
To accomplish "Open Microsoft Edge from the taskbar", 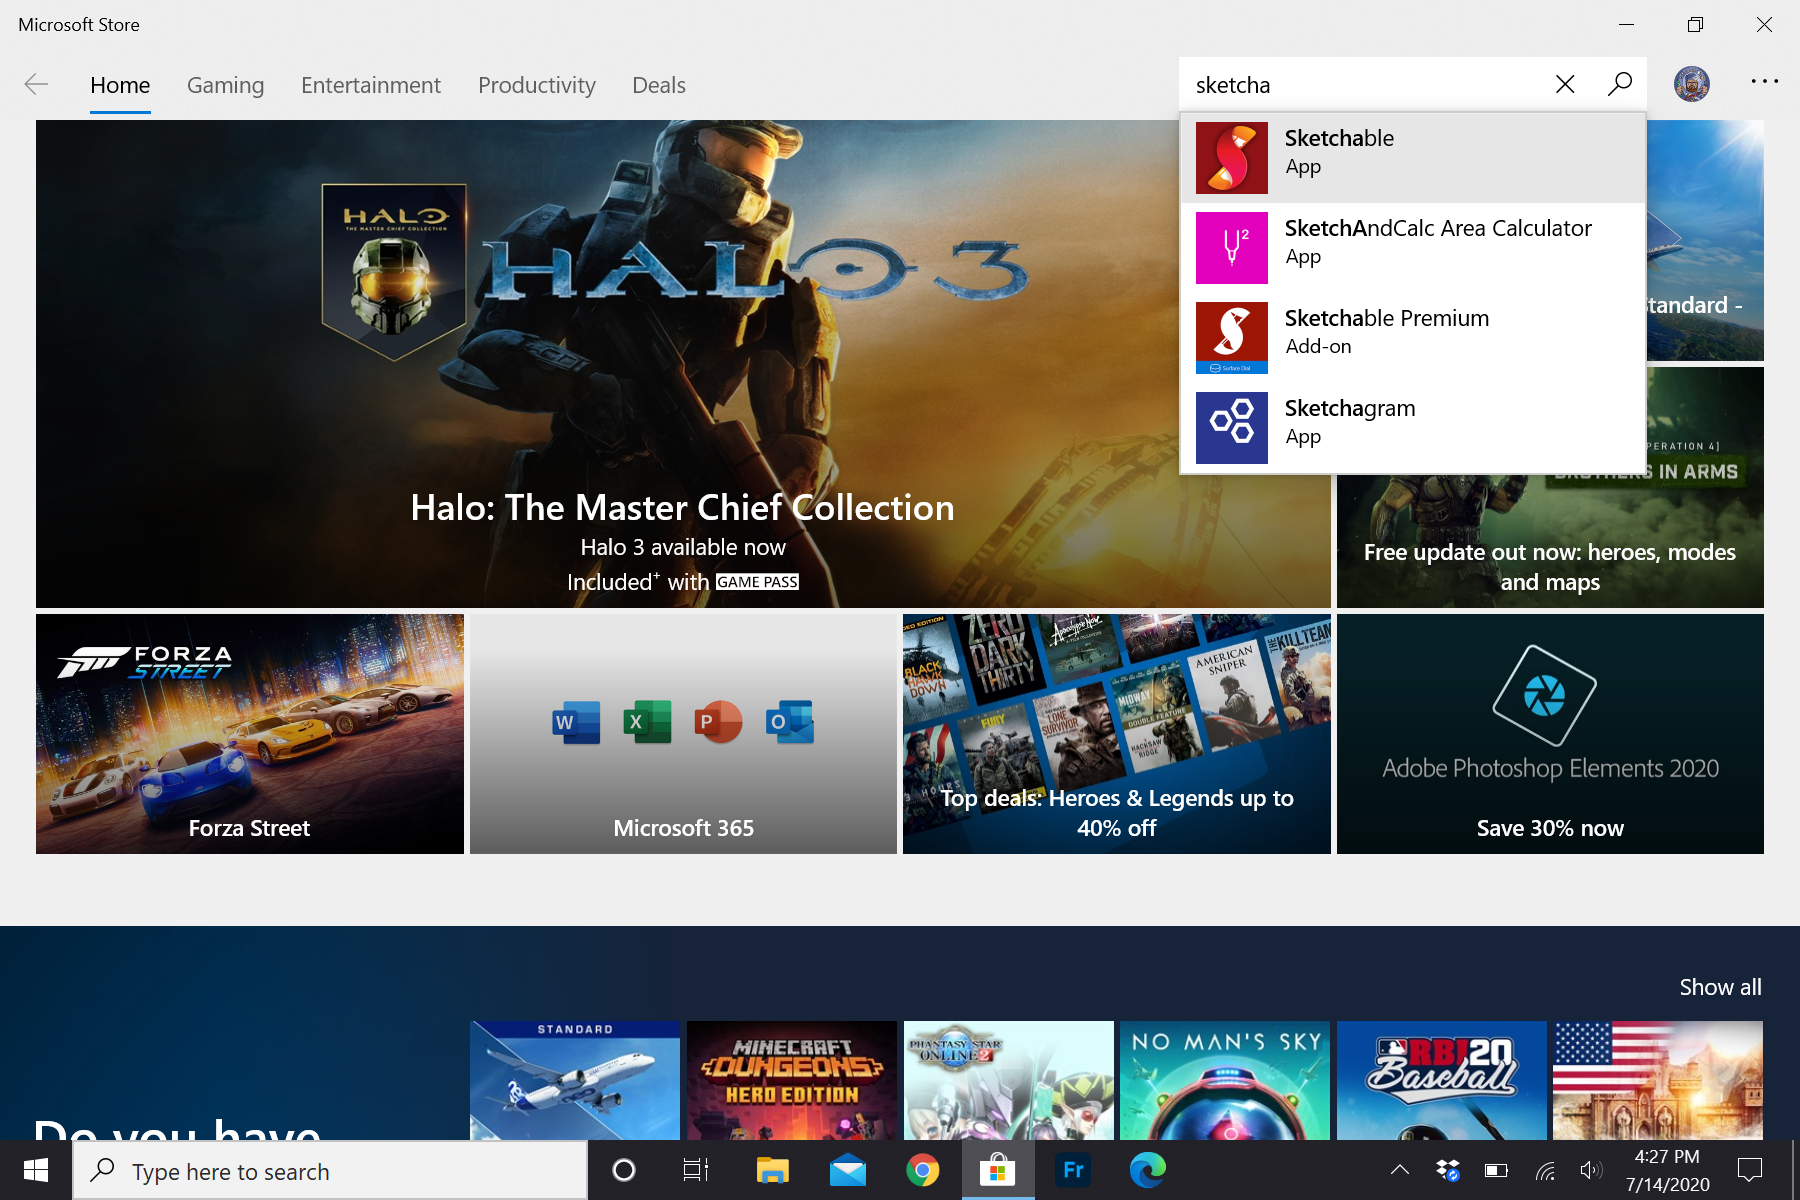I will pos(1148,1170).
